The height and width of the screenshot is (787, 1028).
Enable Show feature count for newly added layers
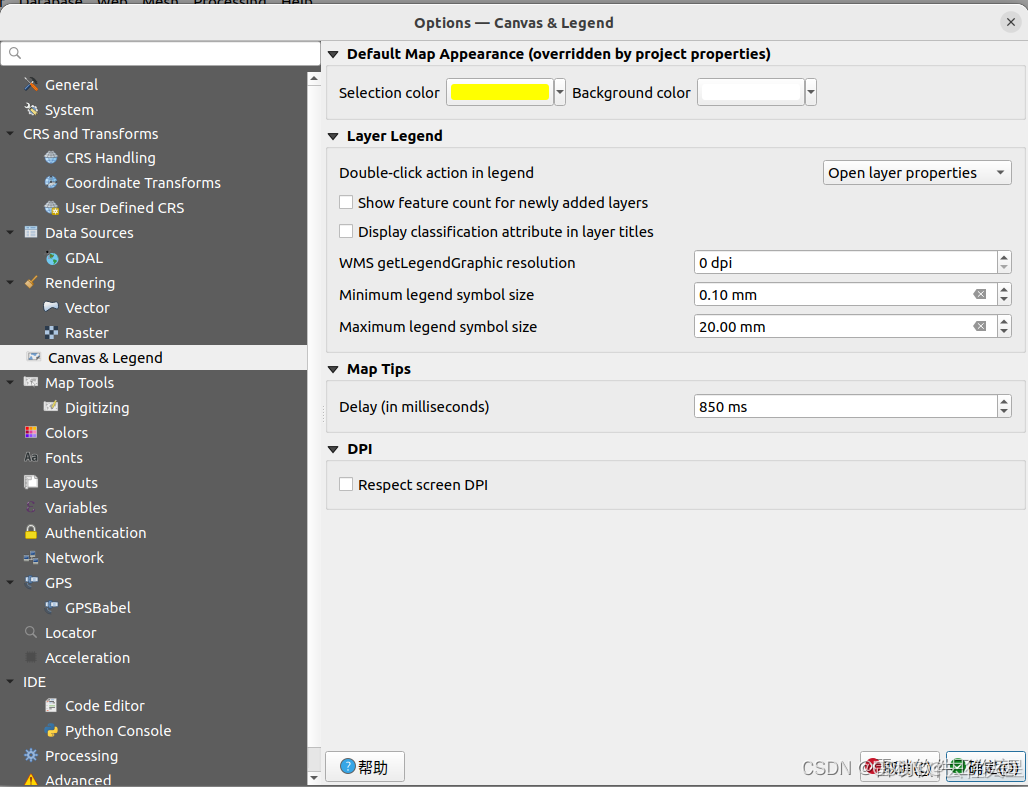coord(346,203)
